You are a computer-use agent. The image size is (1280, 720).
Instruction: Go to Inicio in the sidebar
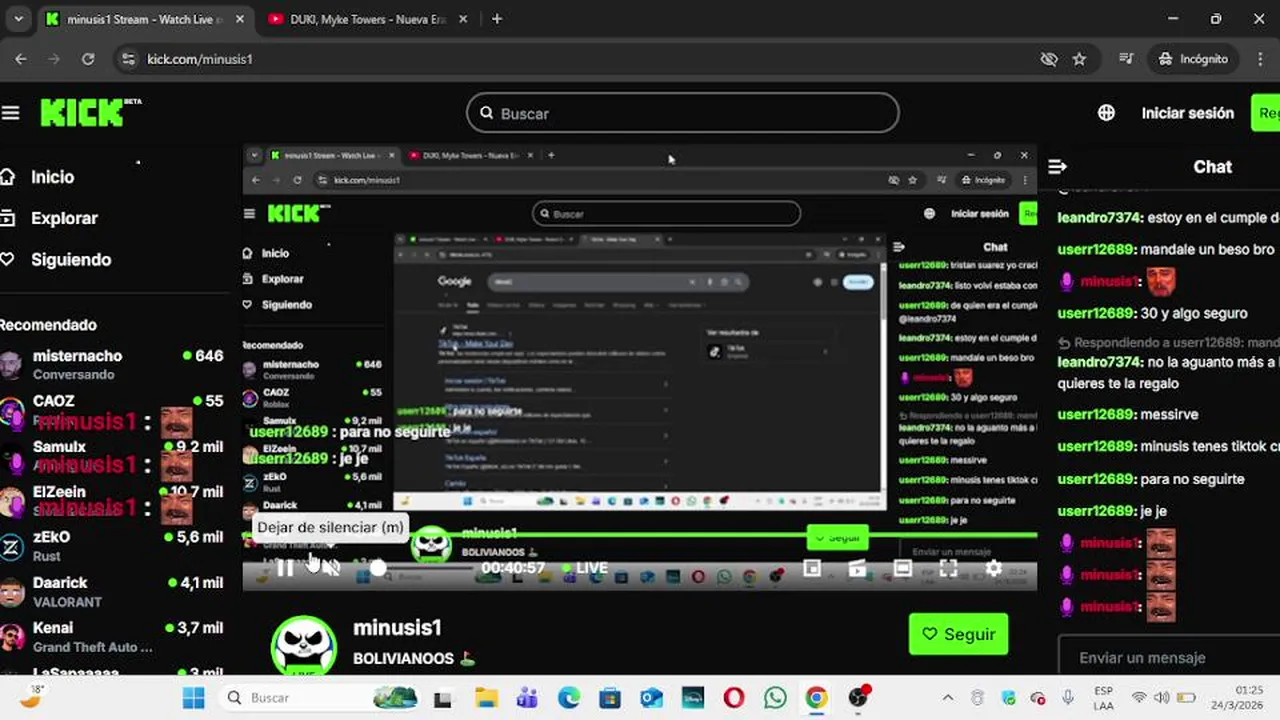[52, 177]
